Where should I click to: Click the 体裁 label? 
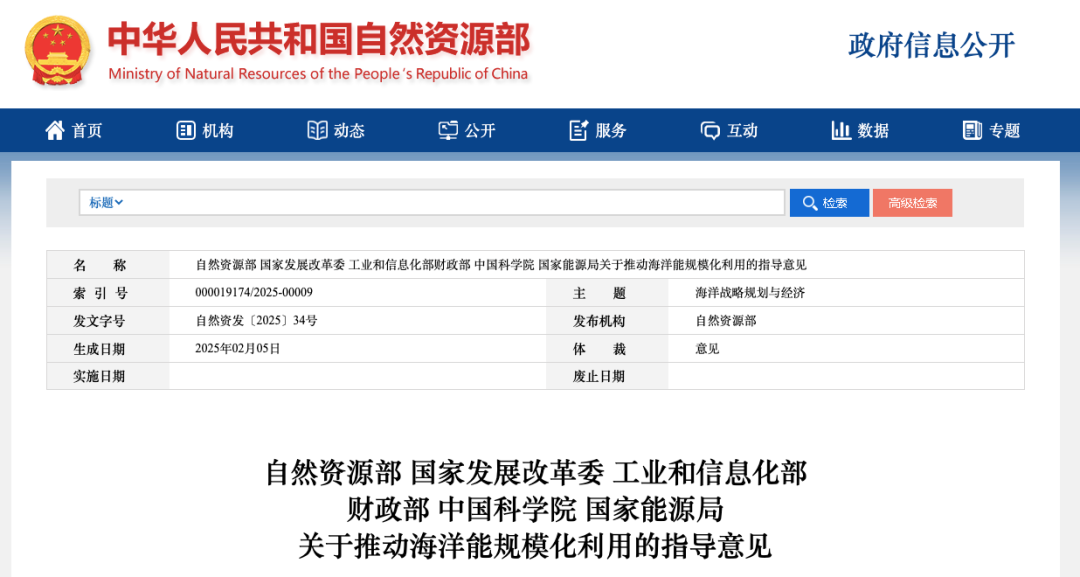point(599,348)
